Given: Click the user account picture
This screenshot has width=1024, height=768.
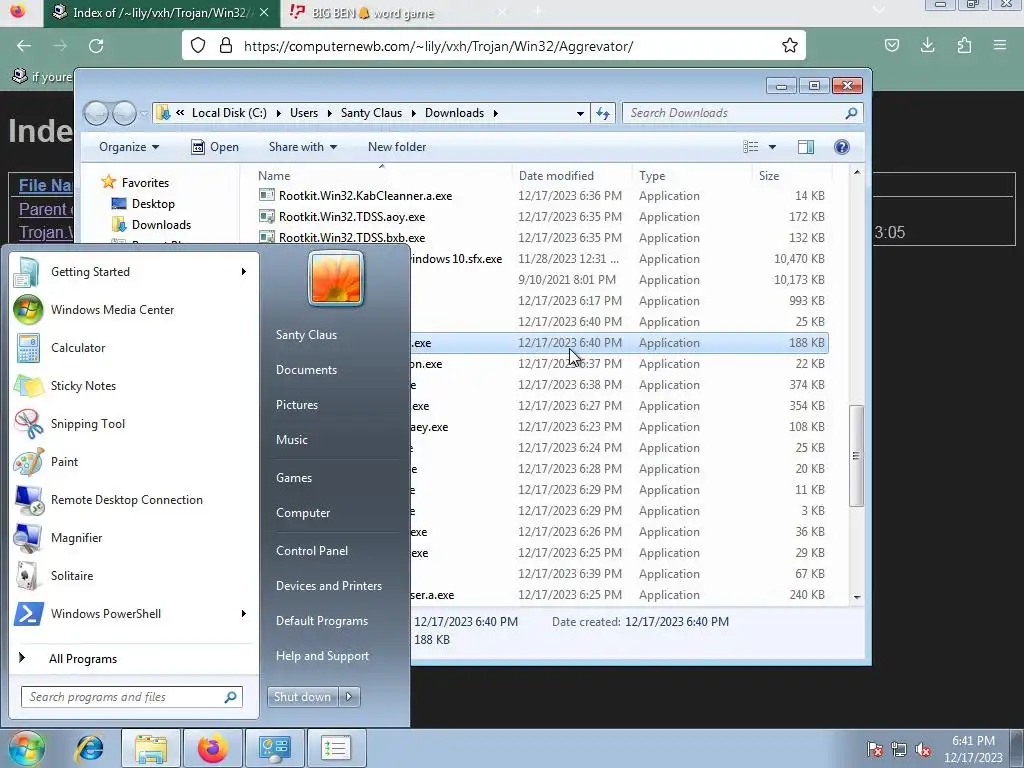Looking at the screenshot, I should 336,278.
